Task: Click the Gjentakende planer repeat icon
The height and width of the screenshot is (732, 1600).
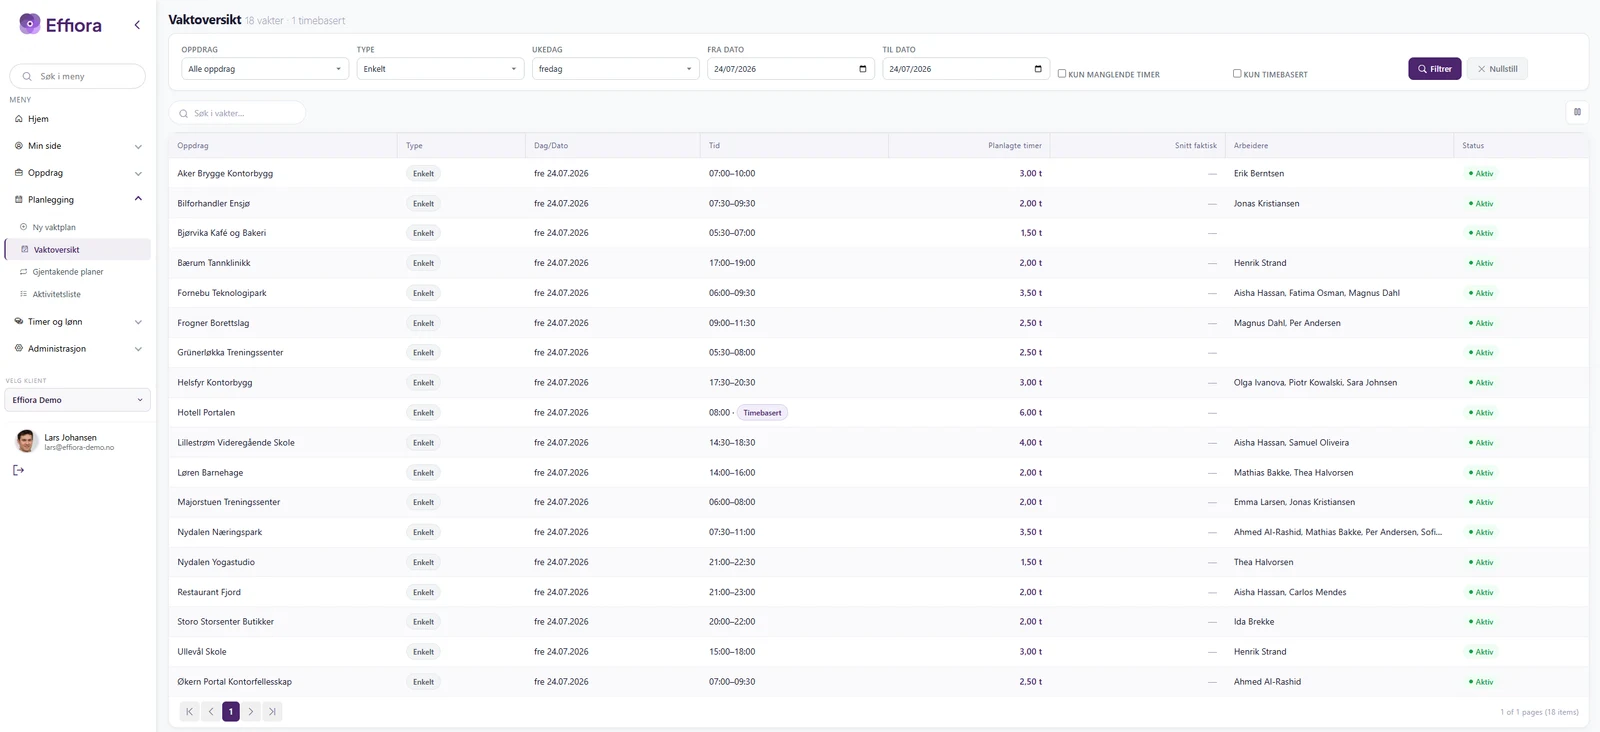Action: click(x=24, y=272)
